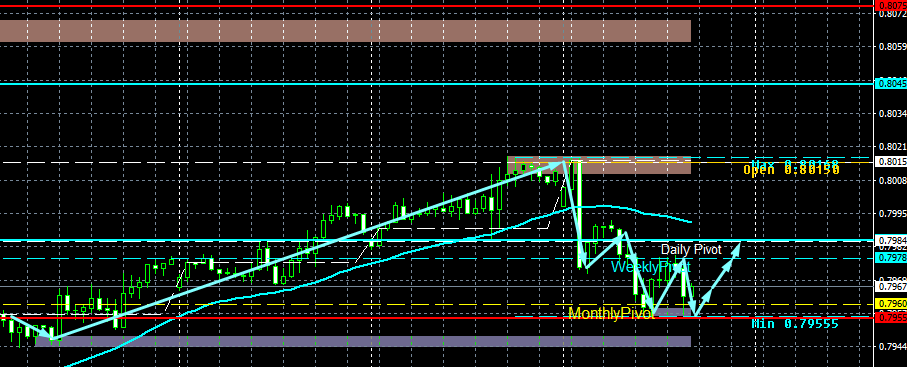Click the white 0.7984 price tag

(x=892, y=240)
